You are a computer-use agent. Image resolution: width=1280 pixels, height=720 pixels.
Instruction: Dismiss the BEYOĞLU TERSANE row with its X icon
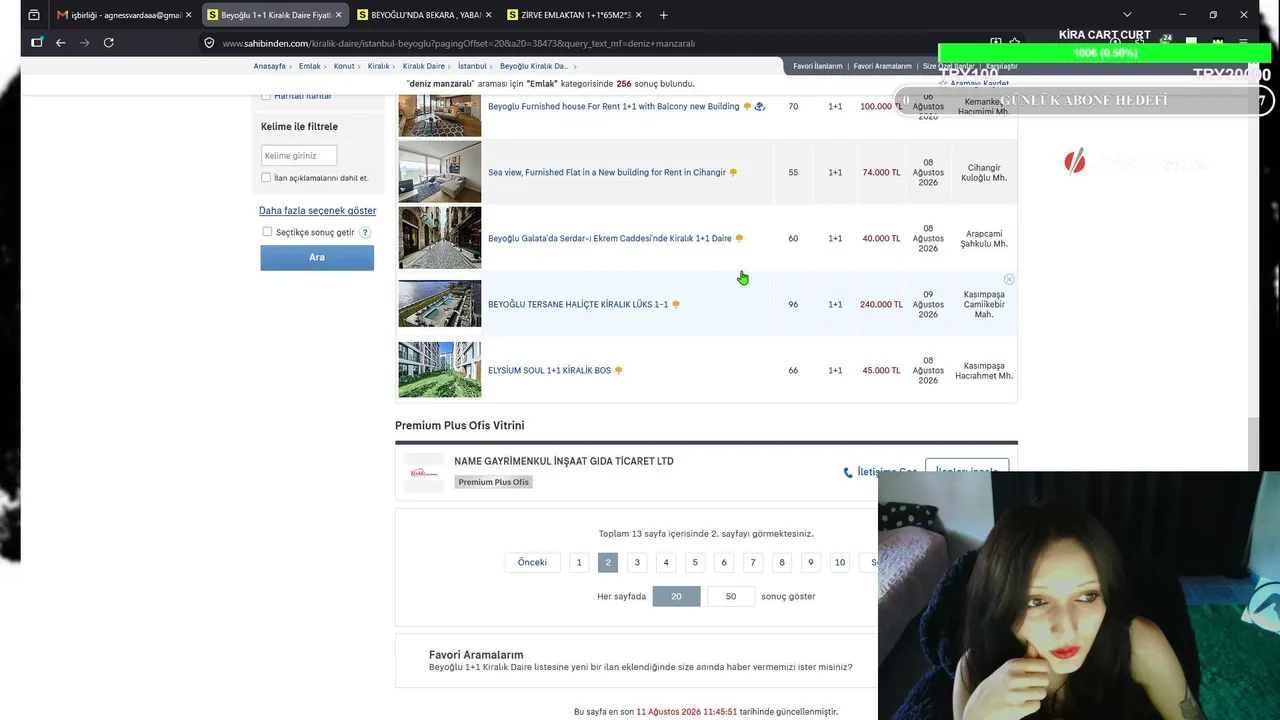(1009, 279)
